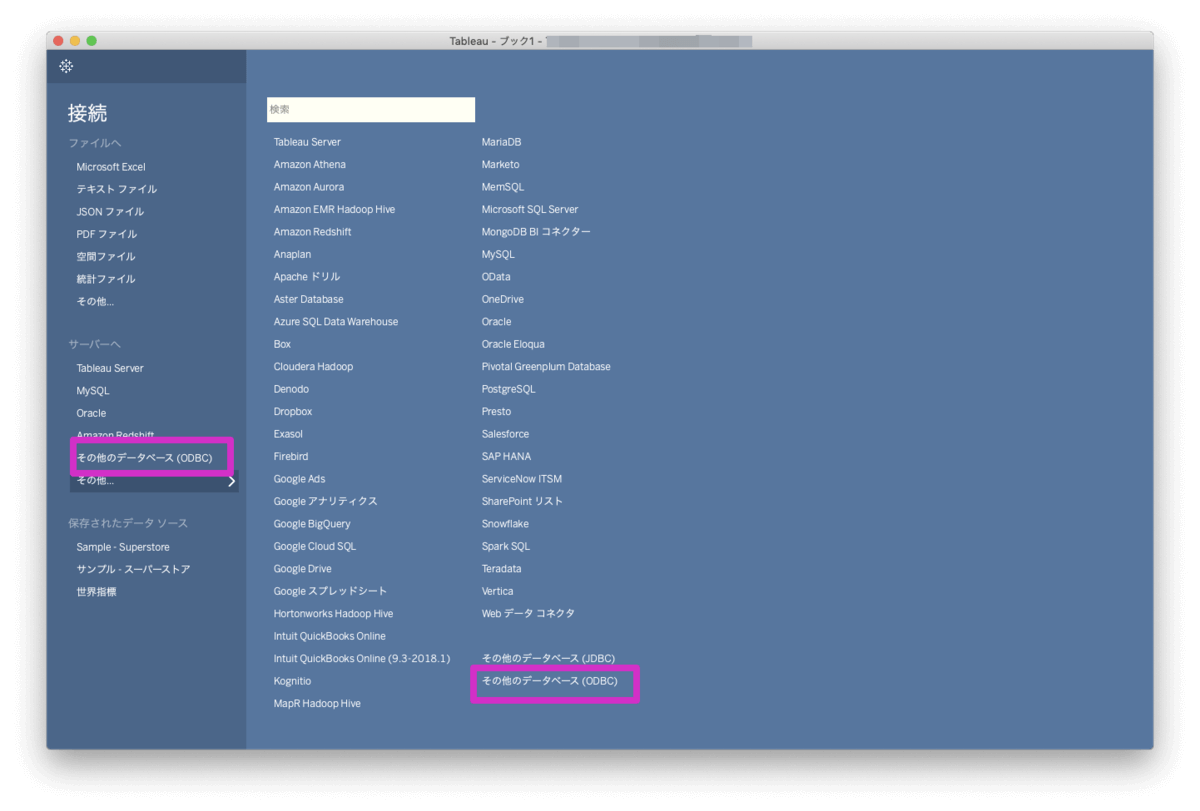Choose JSON ファイル connection
Image resolution: width=1200 pixels, height=811 pixels.
[110, 212]
